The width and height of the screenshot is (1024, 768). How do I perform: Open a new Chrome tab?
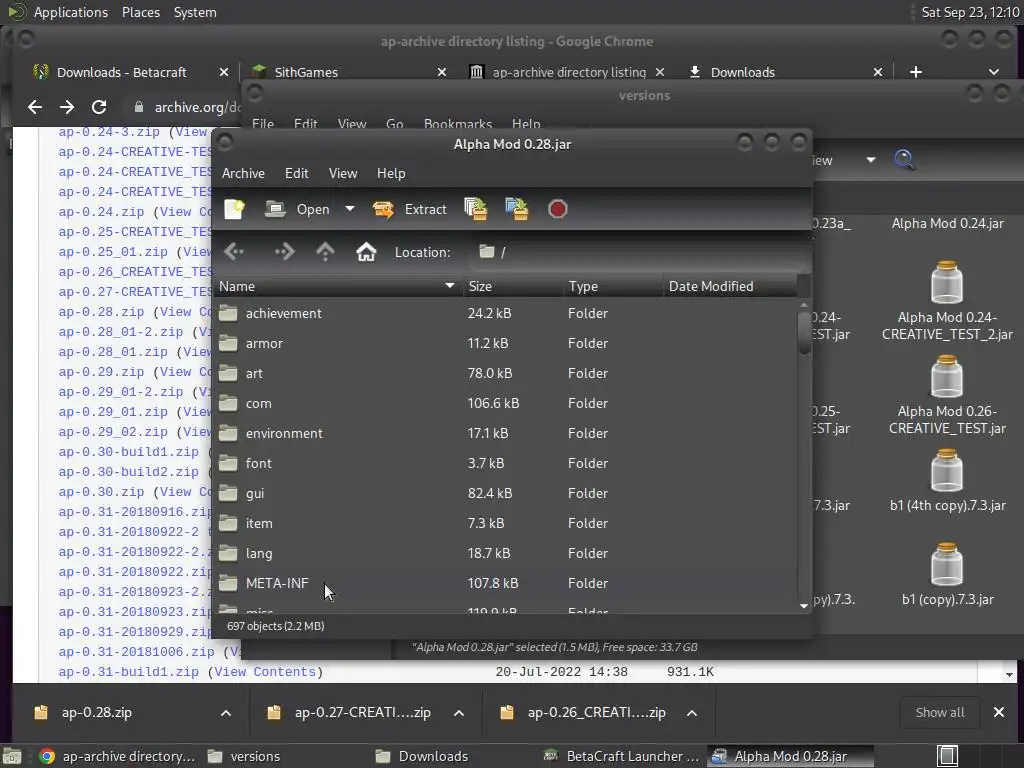coord(916,72)
